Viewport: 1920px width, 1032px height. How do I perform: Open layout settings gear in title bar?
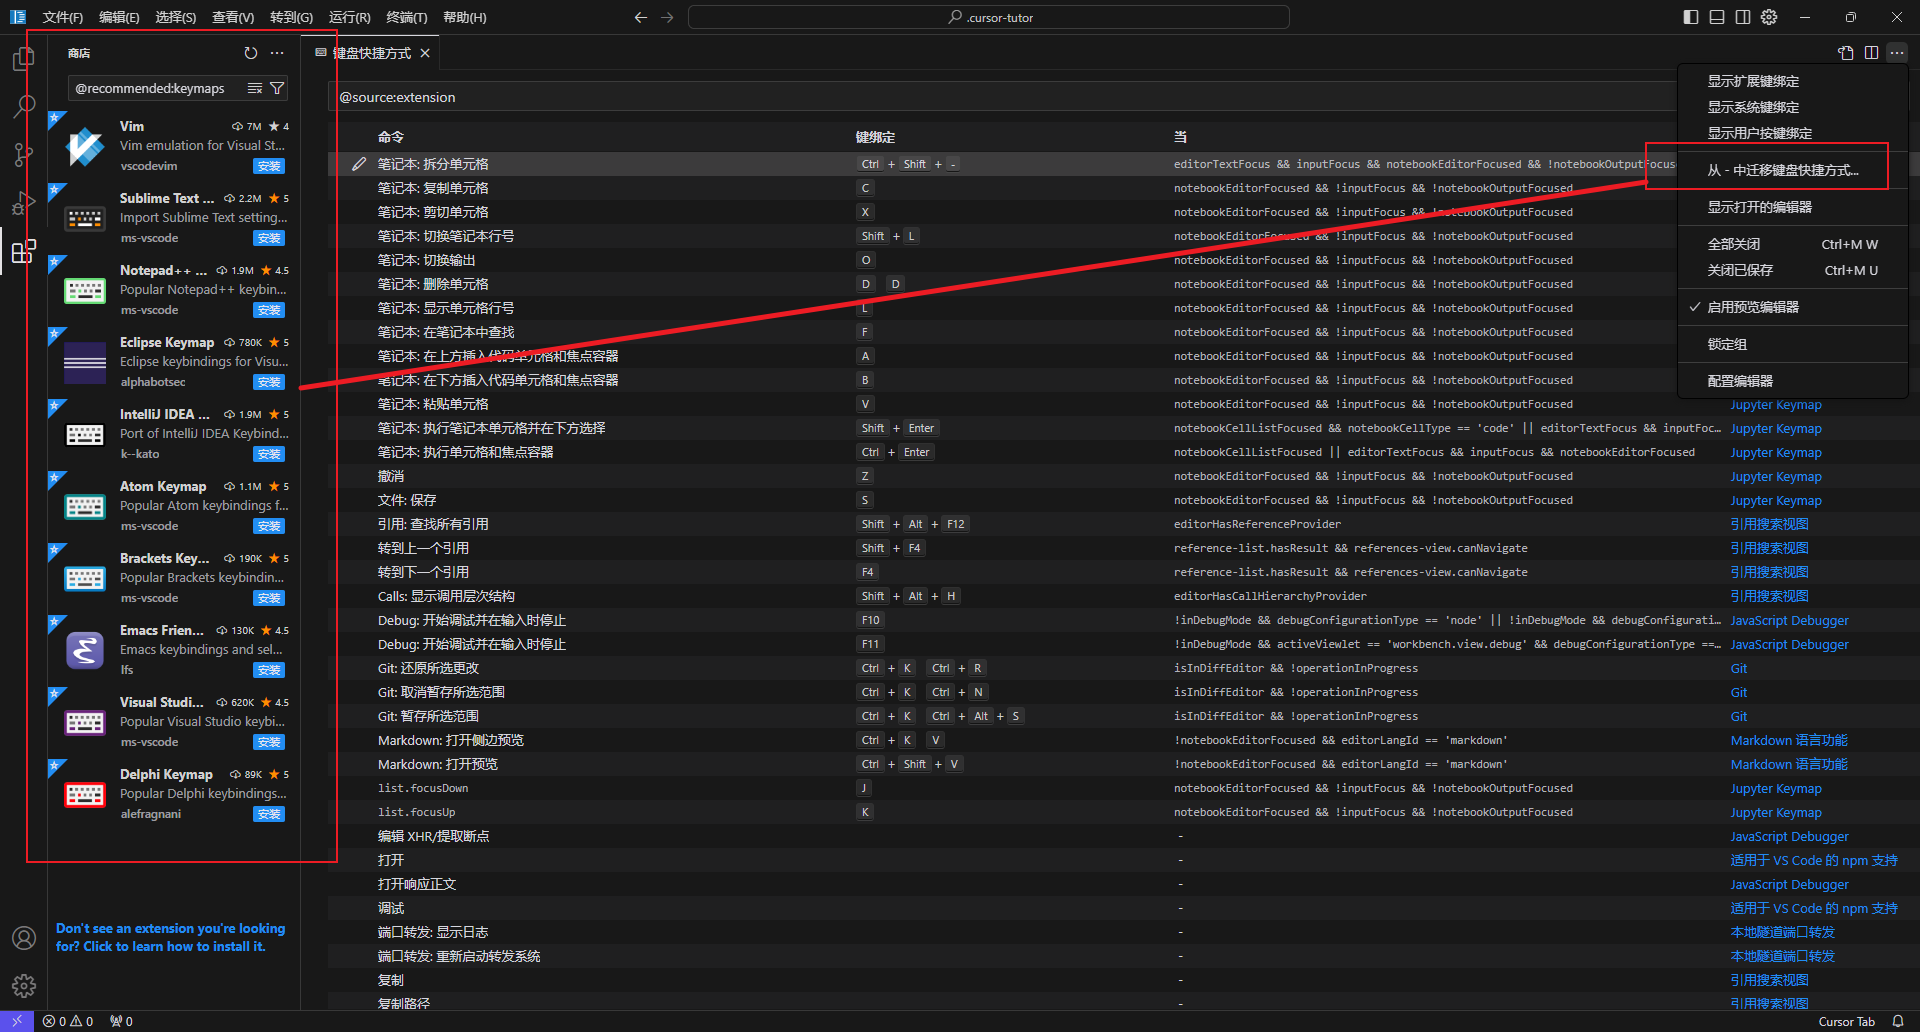coord(1769,17)
